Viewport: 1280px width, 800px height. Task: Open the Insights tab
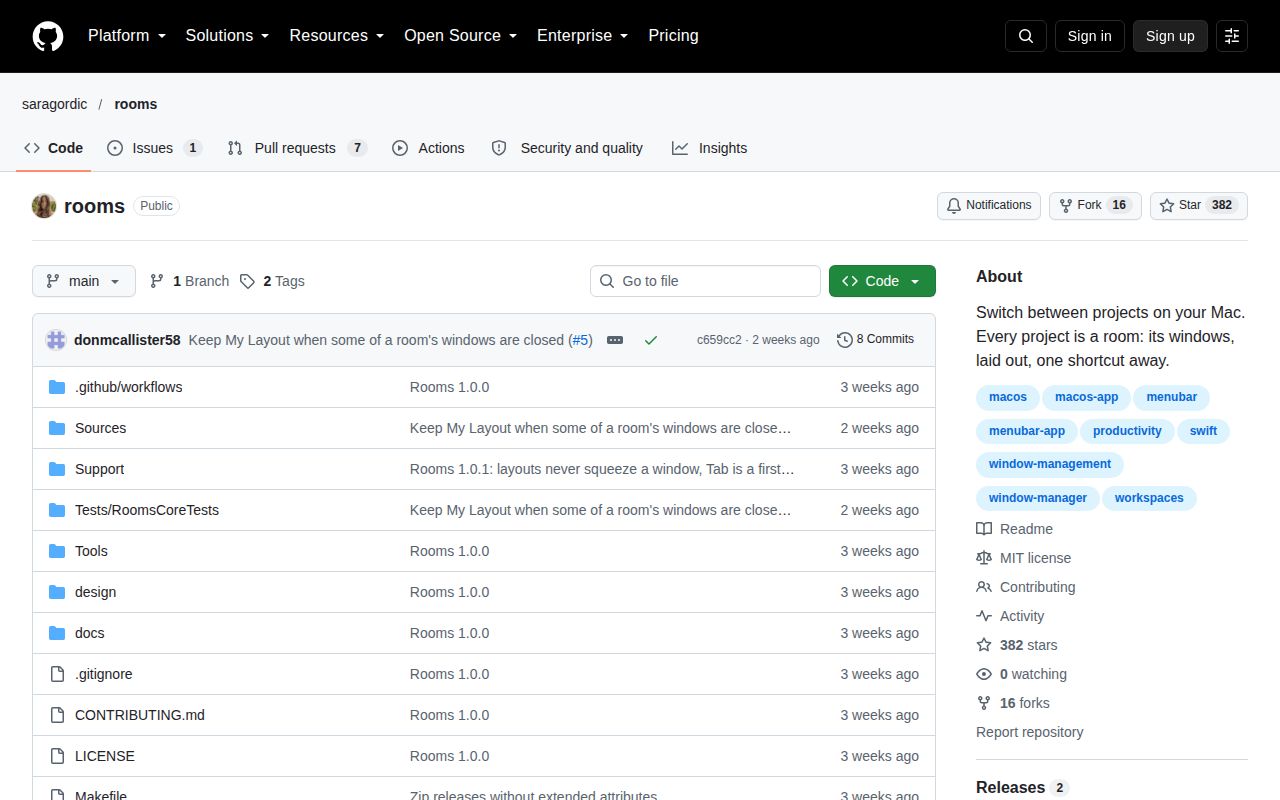[x=710, y=148]
